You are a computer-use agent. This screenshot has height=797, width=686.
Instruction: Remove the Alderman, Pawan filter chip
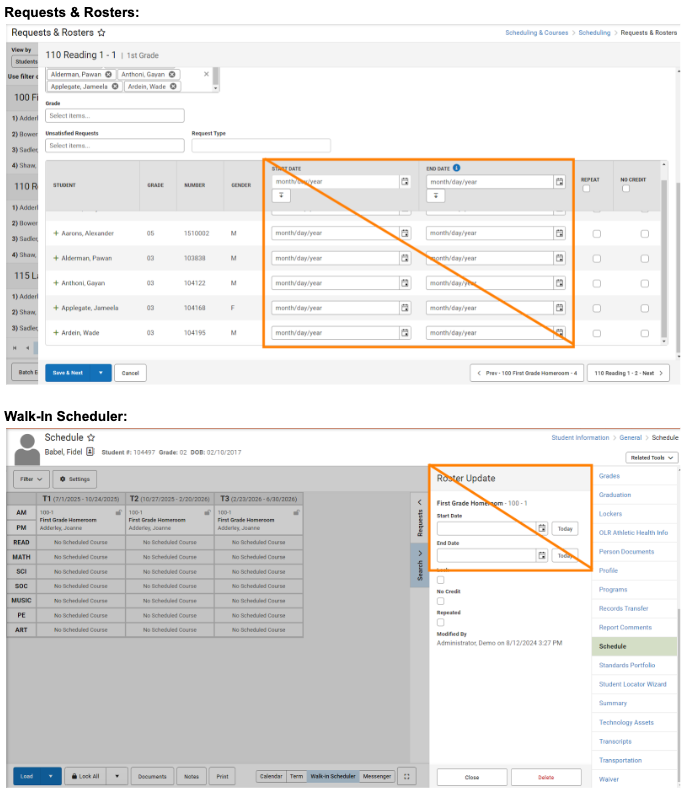pos(108,74)
